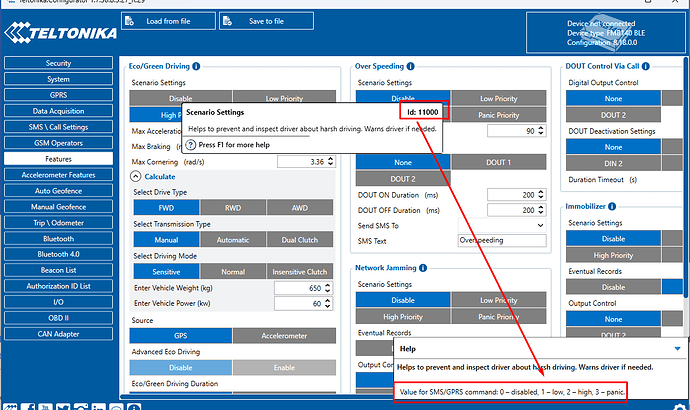Open the System section
The image size is (690, 410).
point(59,79)
